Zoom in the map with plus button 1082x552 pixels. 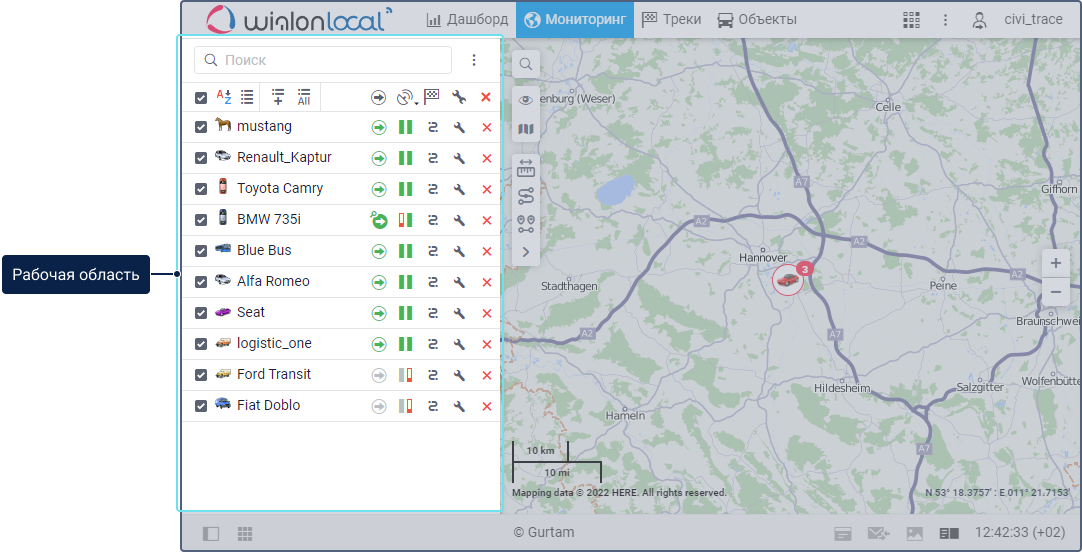[1055, 264]
